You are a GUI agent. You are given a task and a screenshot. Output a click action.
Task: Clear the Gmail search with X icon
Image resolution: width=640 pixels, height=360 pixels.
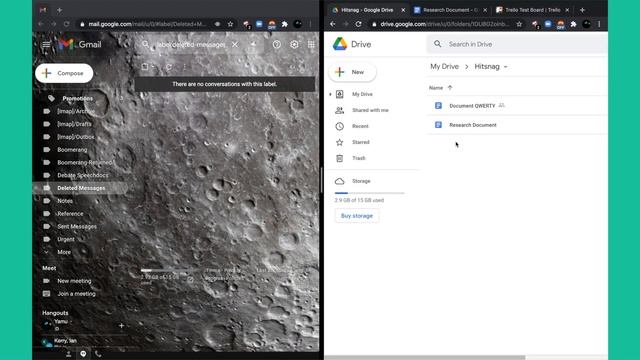235,44
